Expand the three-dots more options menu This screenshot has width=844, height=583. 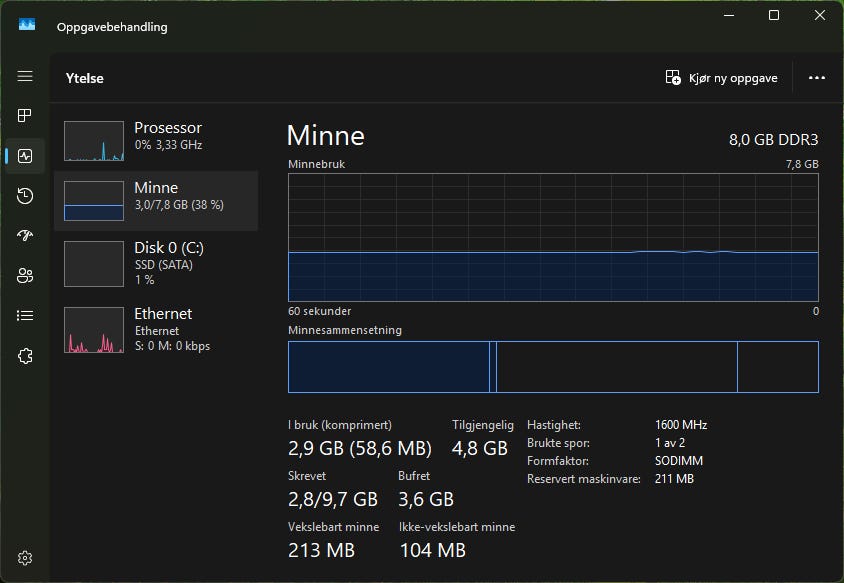coord(816,78)
